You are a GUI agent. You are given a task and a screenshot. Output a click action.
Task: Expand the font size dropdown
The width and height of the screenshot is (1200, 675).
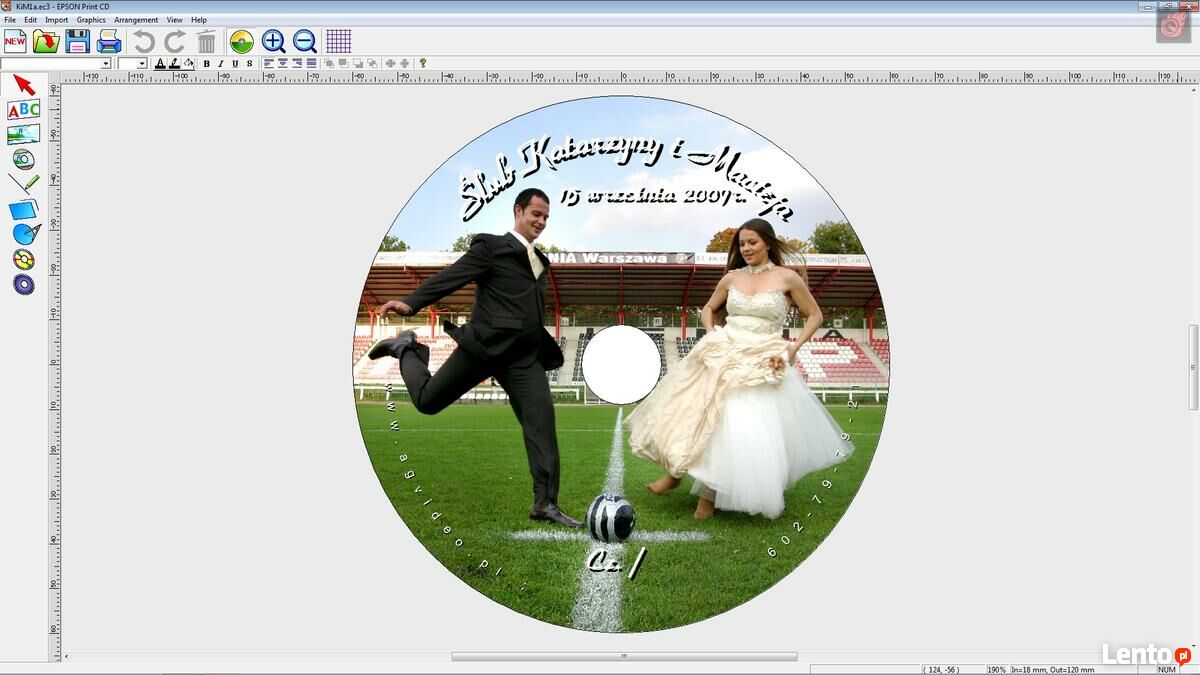click(x=143, y=64)
